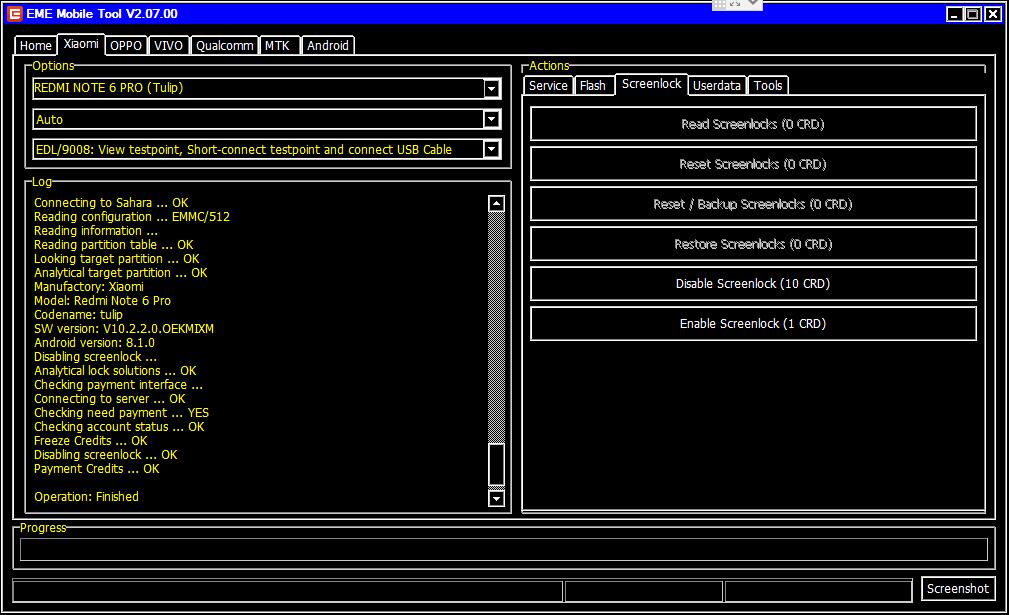1009x615 pixels.
Task: Expand the EDL/9008 connection mode dropdown
Action: [492, 149]
